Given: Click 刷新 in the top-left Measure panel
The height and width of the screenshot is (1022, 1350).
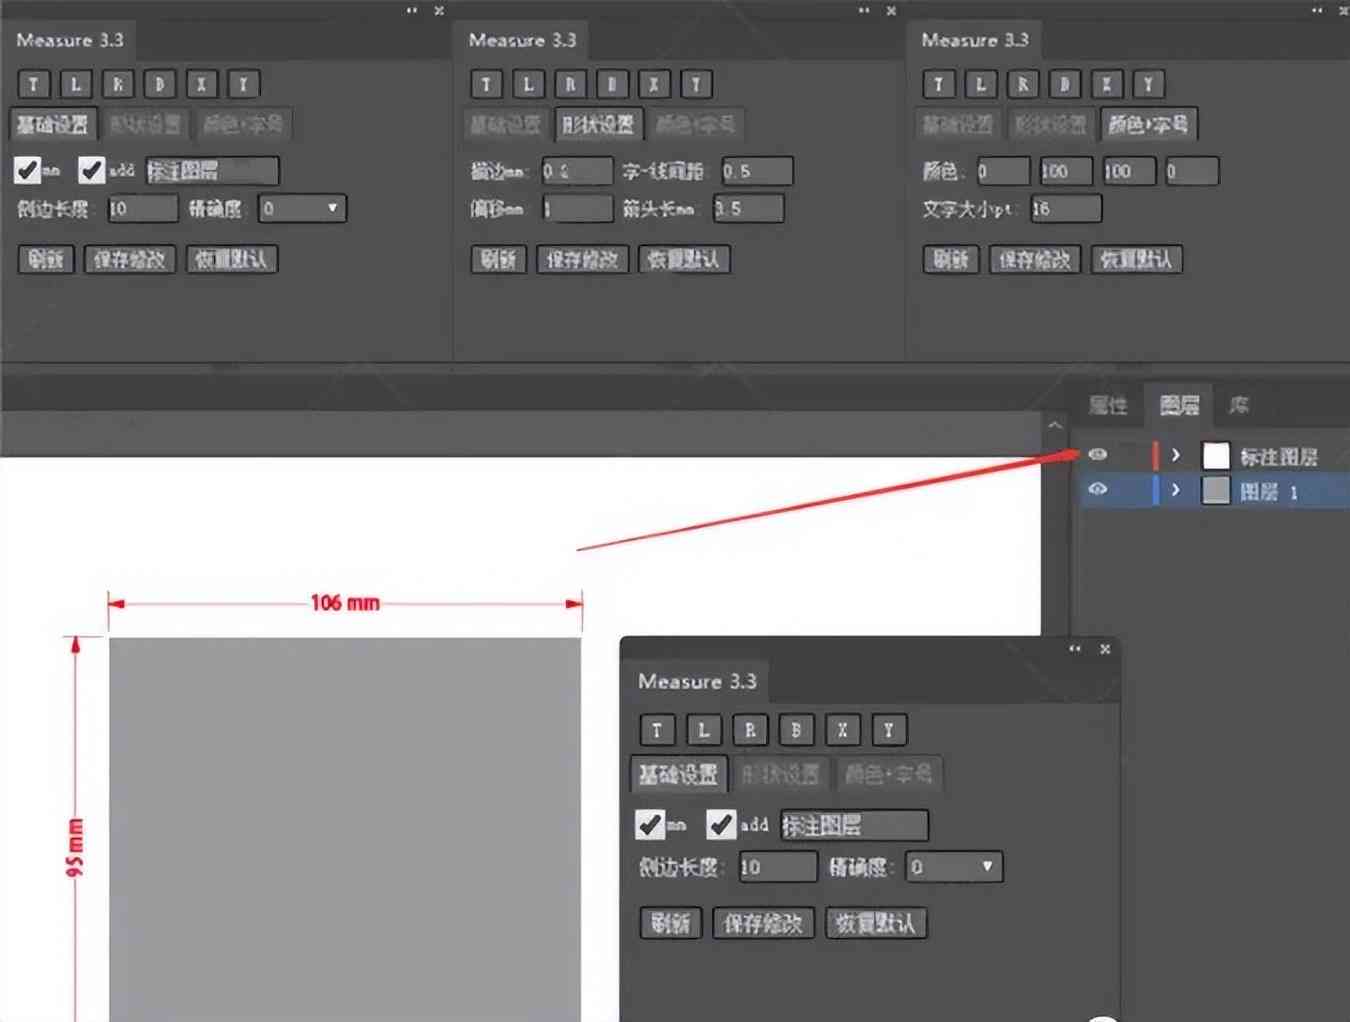Looking at the screenshot, I should coord(46,260).
